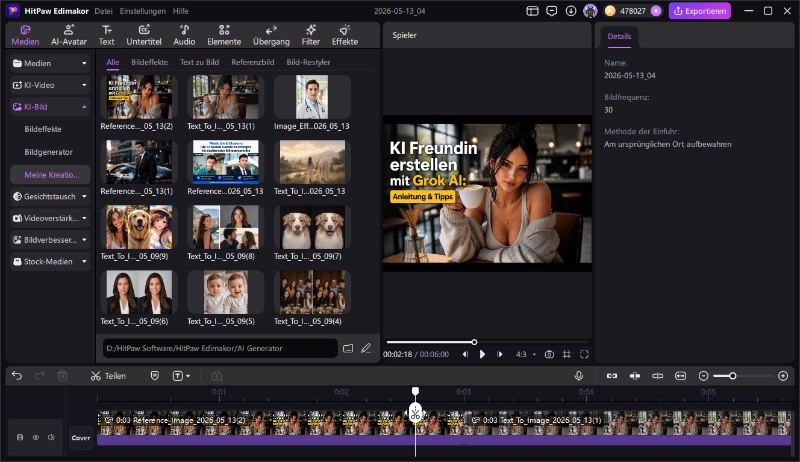Toggle the second timeline link icon

click(635, 376)
